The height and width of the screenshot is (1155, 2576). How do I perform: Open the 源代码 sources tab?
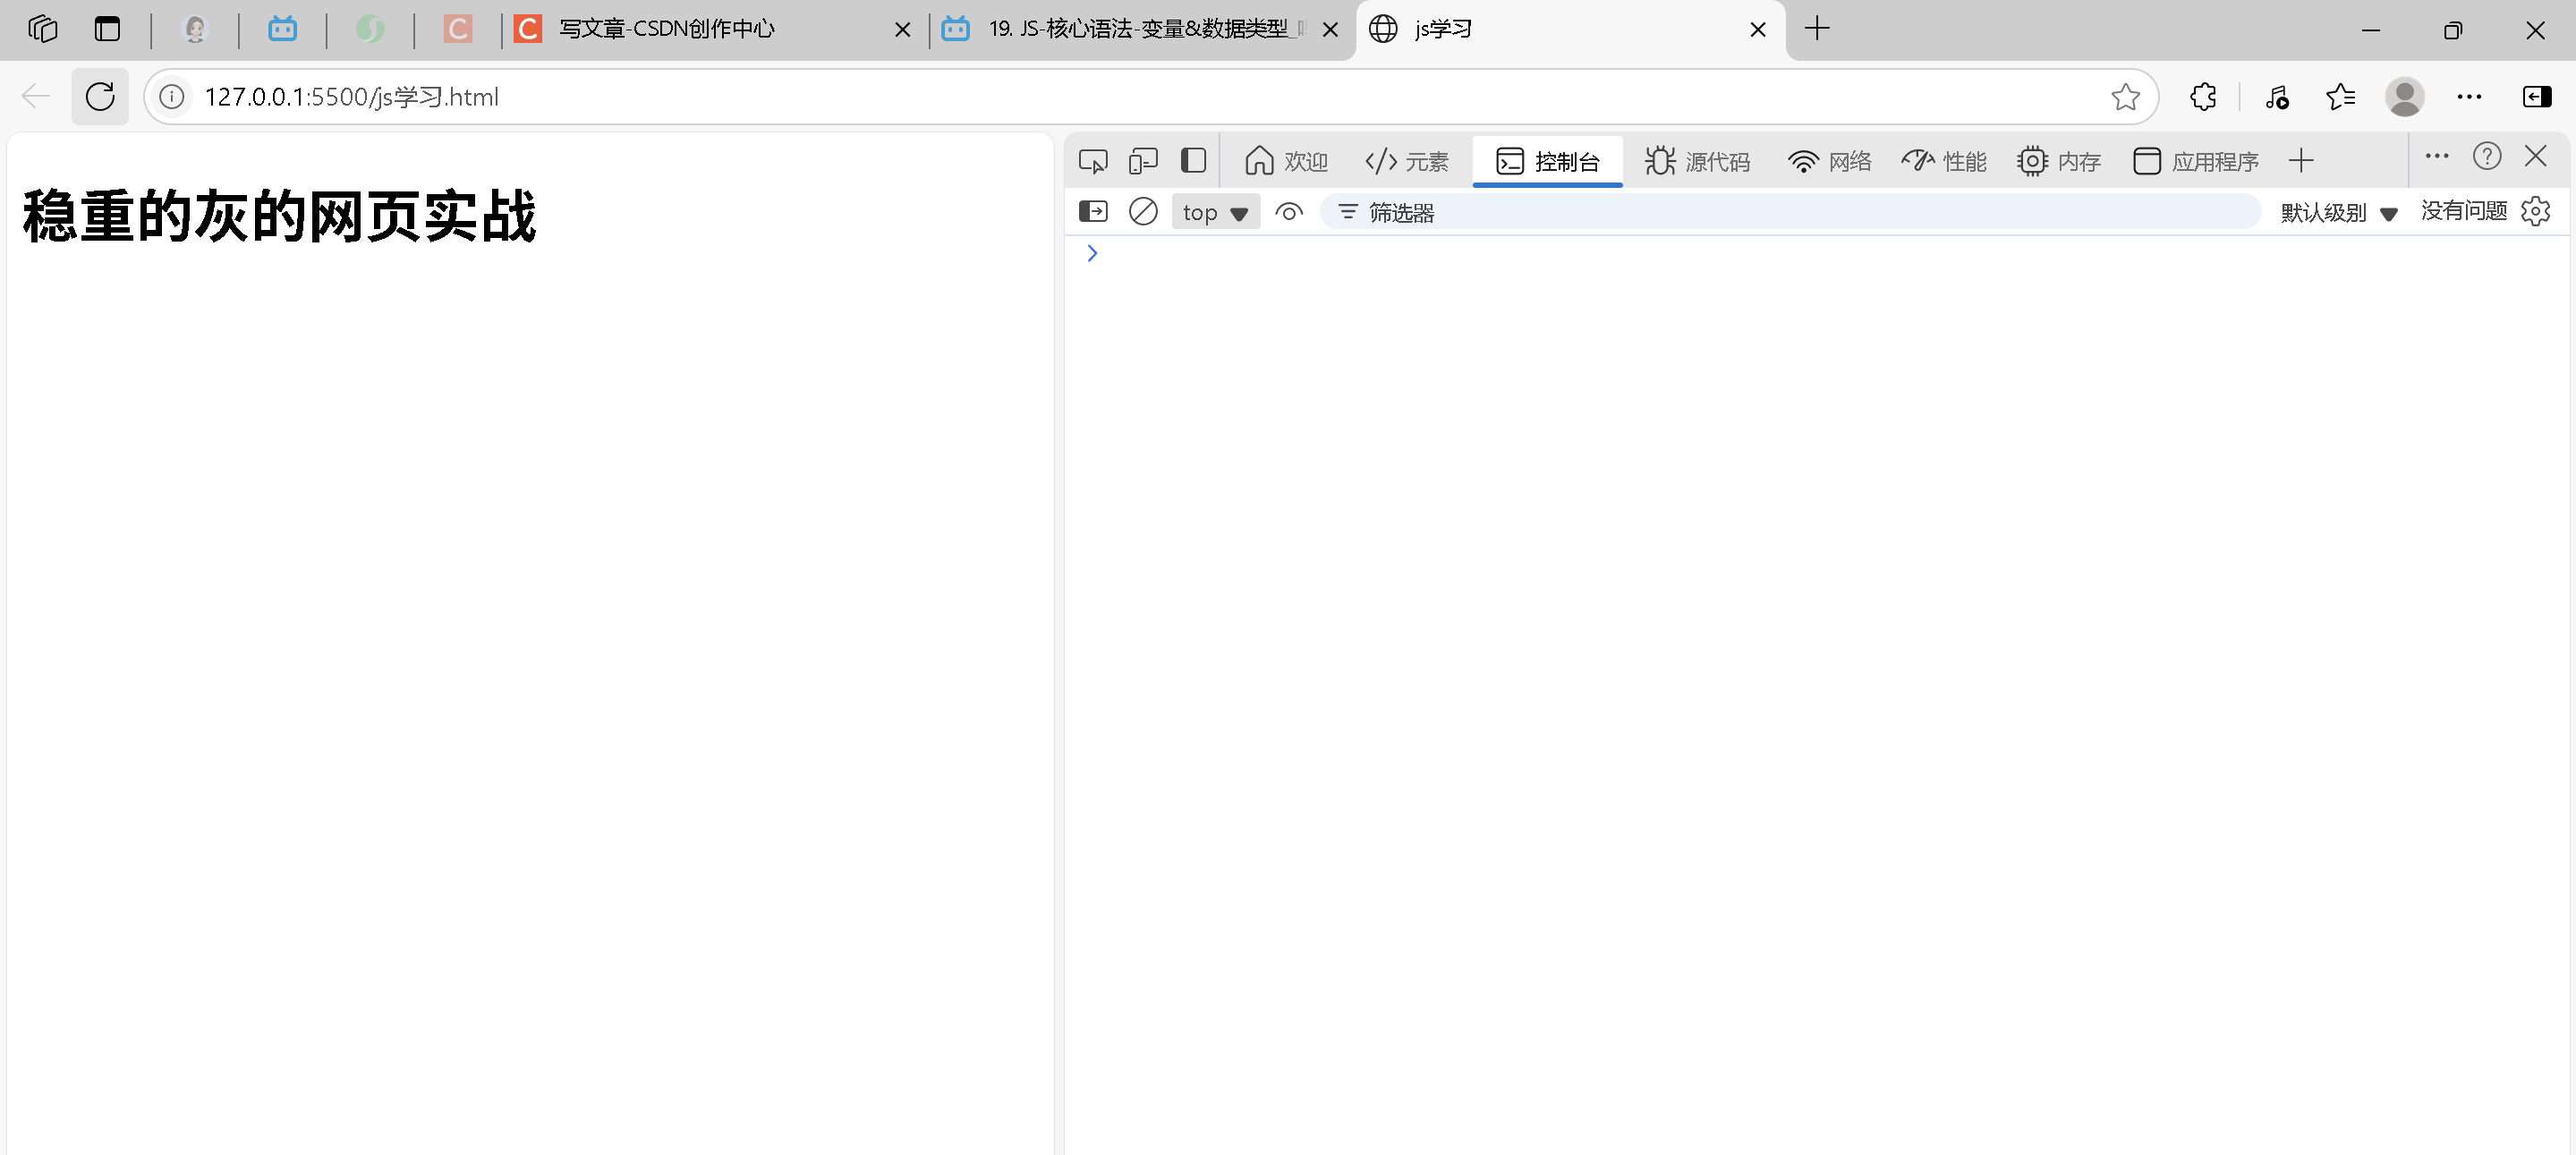(x=1697, y=162)
